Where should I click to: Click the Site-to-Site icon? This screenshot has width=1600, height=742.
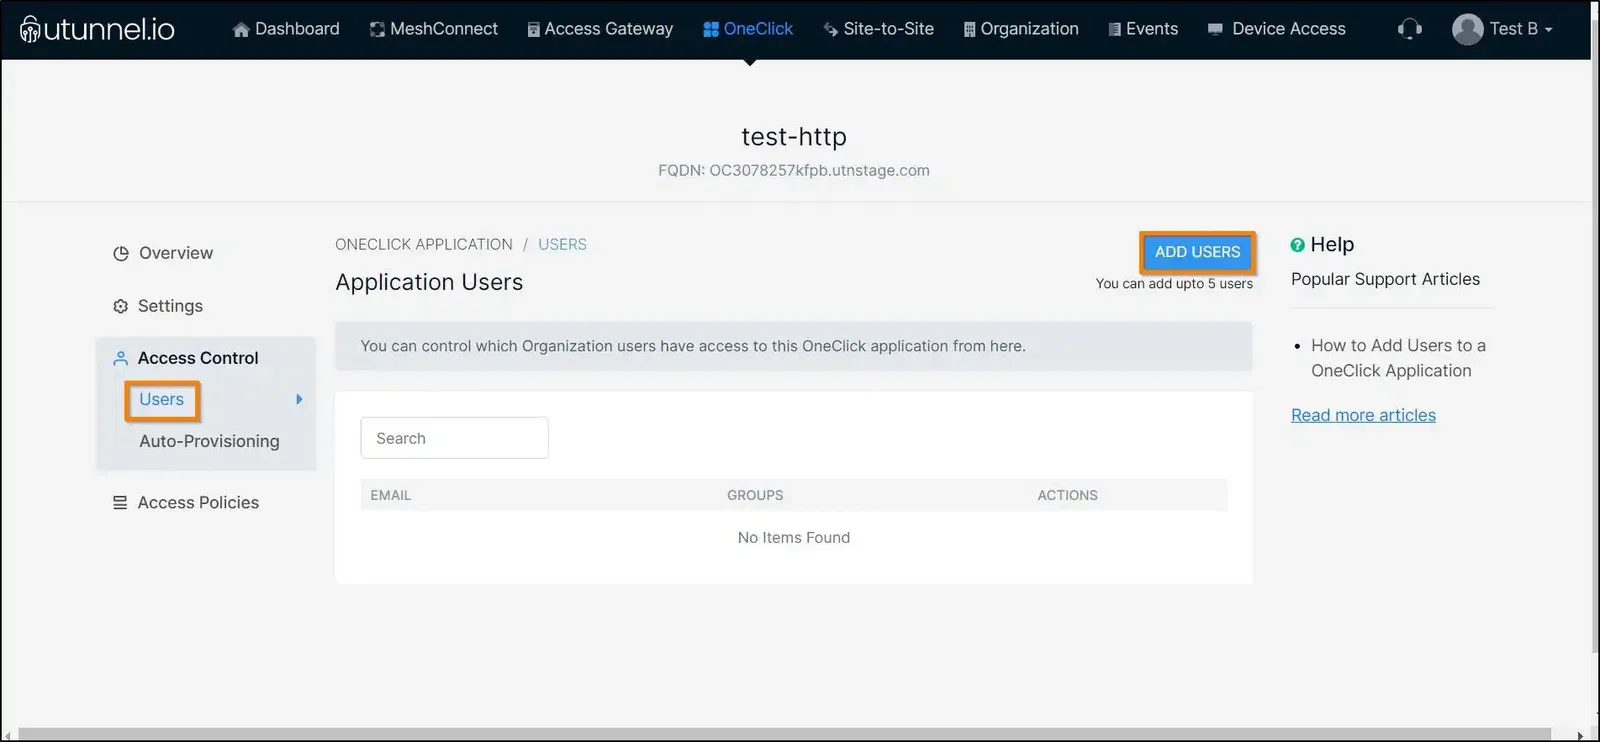[830, 30]
